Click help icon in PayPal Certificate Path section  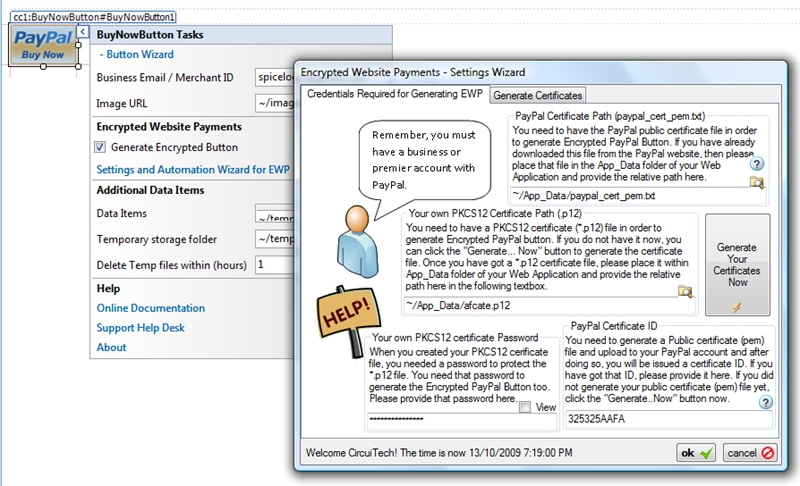pos(757,164)
